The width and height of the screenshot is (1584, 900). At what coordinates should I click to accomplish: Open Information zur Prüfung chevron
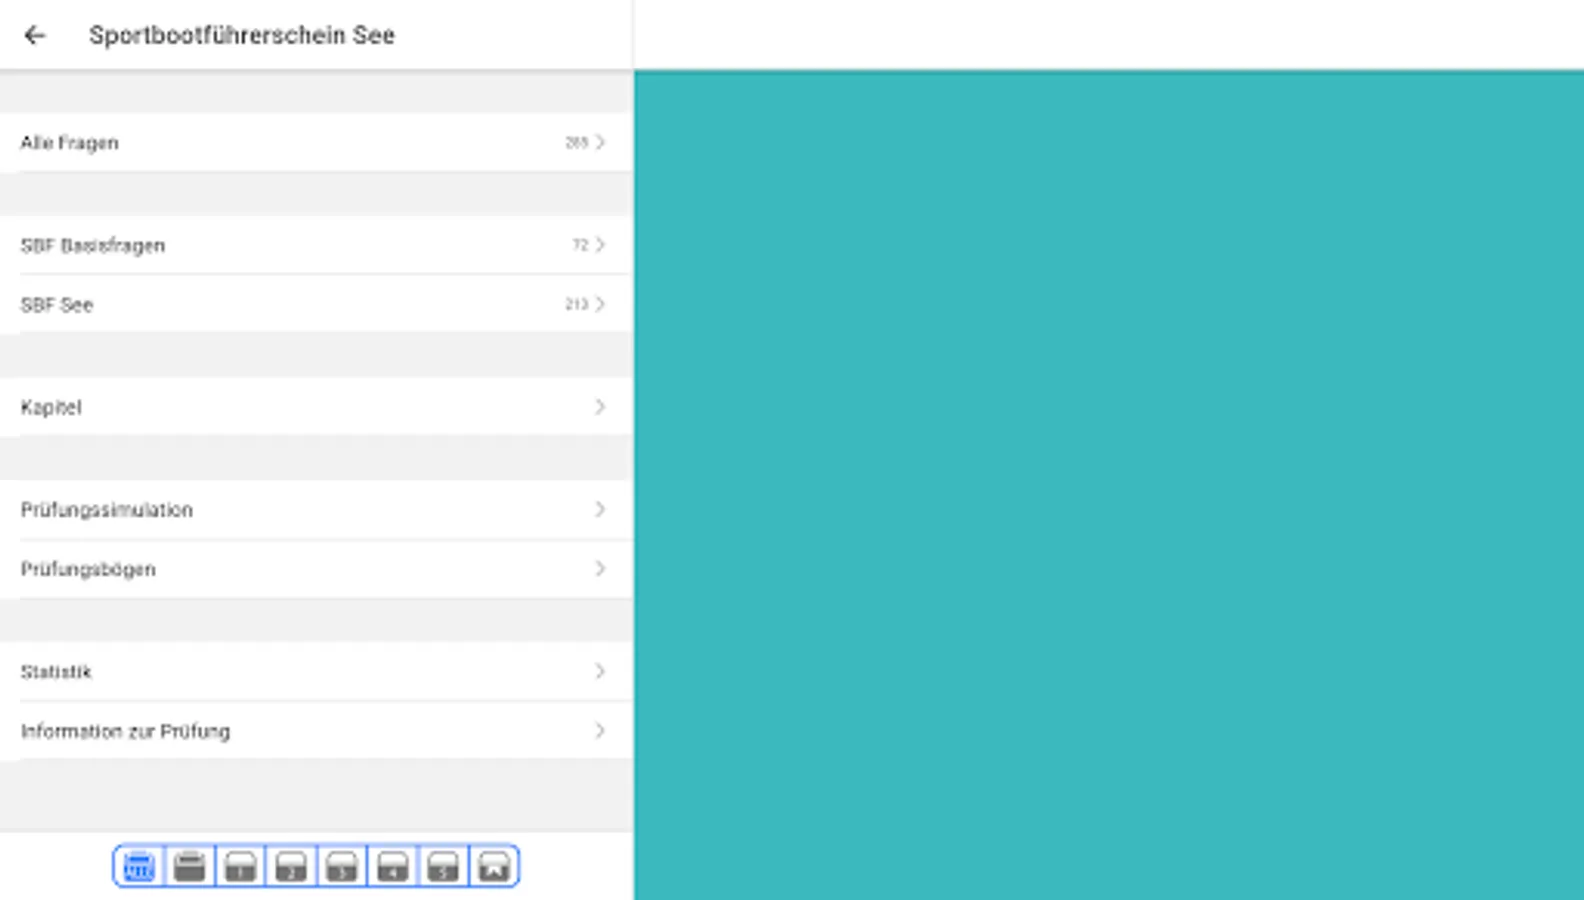600,730
